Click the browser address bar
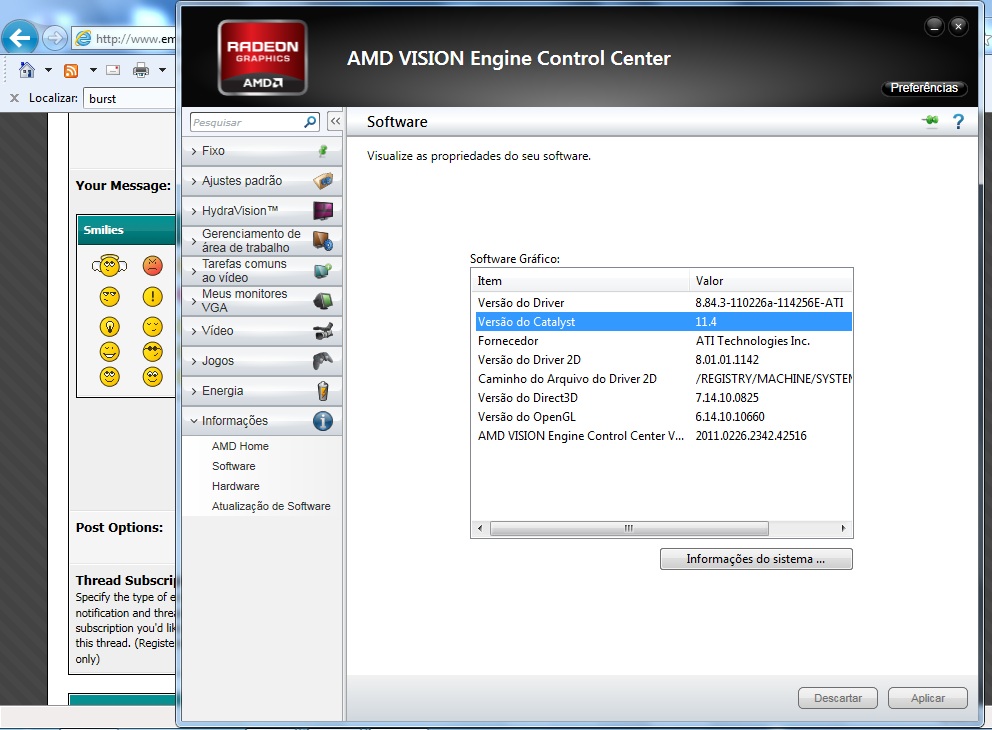This screenshot has height=730, width=992. 124,39
